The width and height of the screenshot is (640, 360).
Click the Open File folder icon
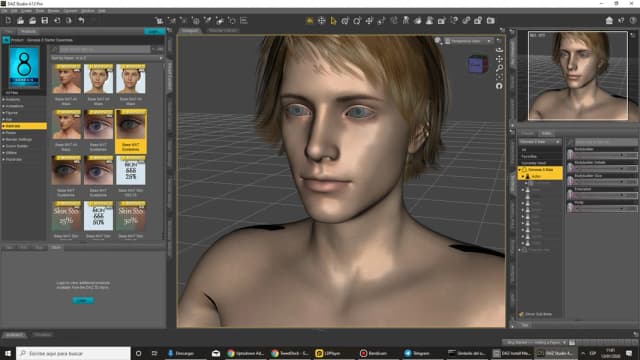pos(20,20)
